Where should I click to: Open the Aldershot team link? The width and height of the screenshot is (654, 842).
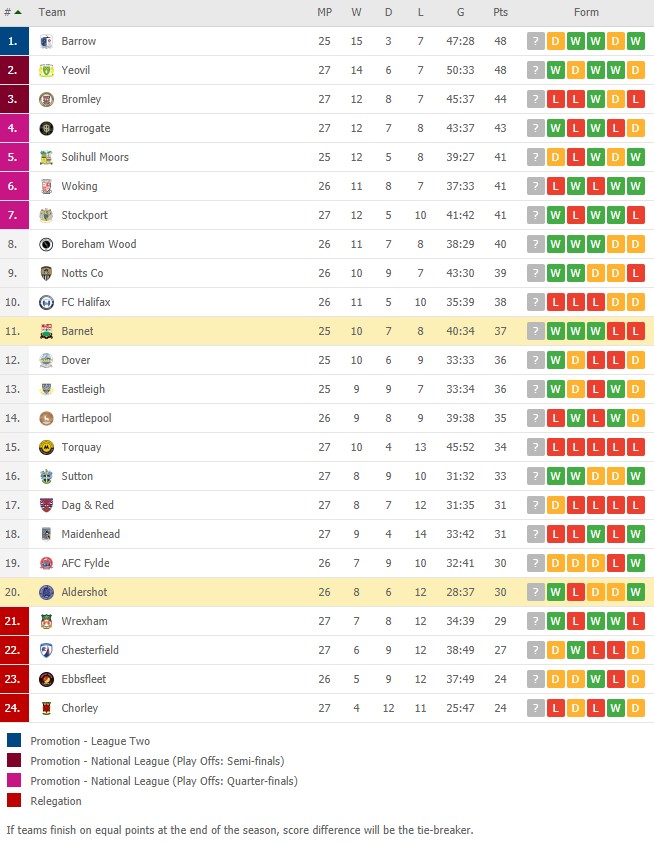84,592
